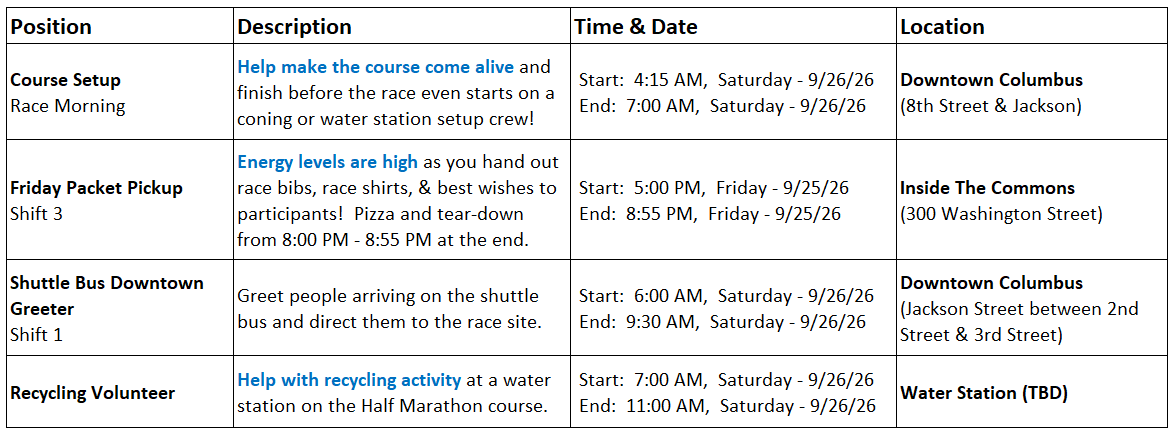The height and width of the screenshot is (432, 1171).
Task: Click the Friday 5:00 PM start time cell
Action: pyautogui.click(x=714, y=188)
